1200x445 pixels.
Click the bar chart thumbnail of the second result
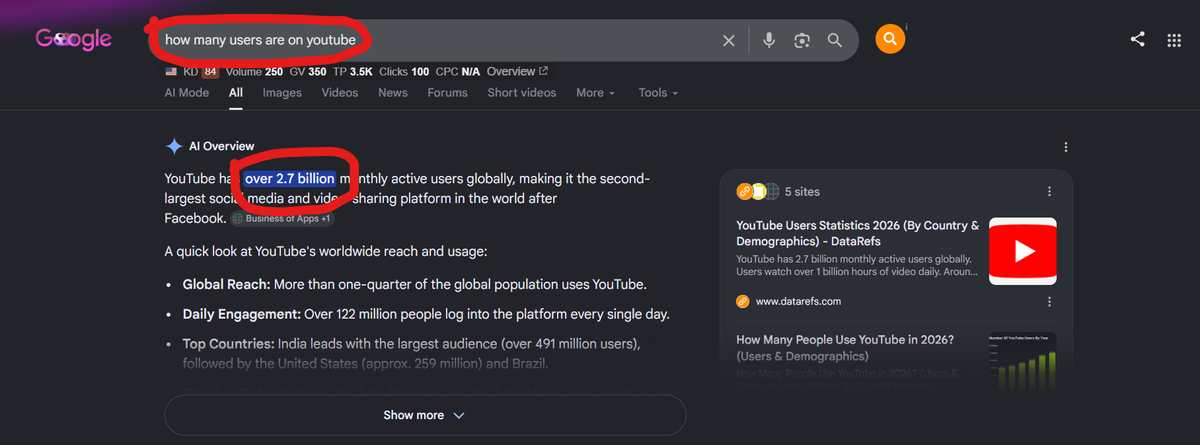tap(1022, 360)
